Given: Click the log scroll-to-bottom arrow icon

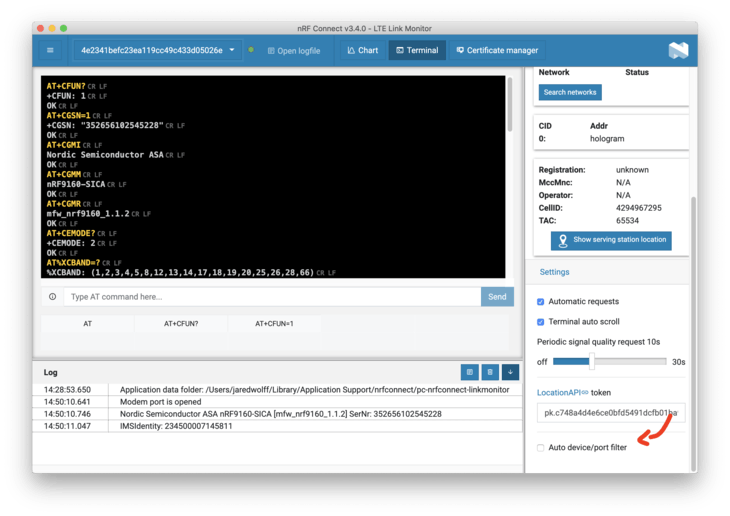Looking at the screenshot, I should click(x=510, y=372).
